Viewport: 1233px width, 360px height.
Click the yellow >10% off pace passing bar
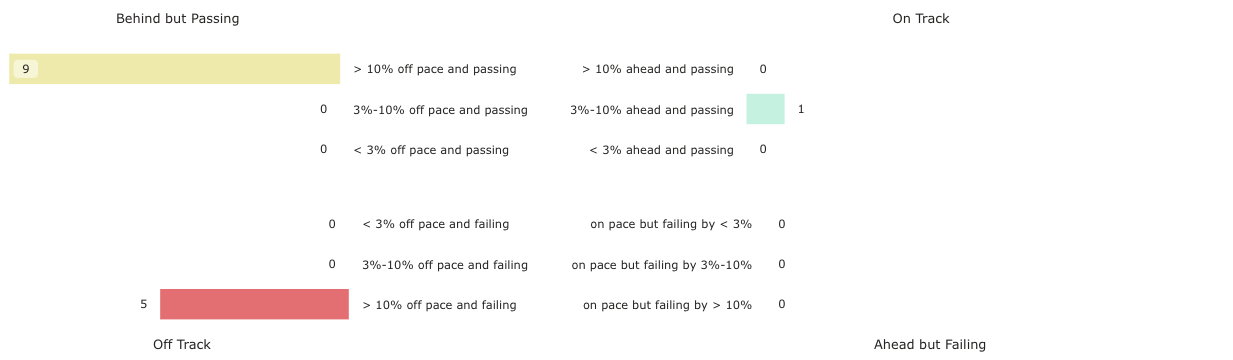pos(175,69)
